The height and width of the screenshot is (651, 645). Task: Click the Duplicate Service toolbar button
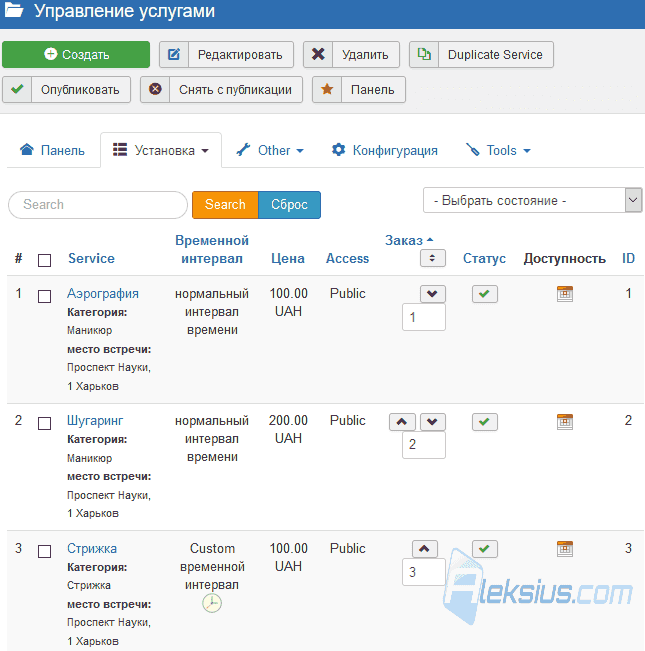tap(481, 54)
